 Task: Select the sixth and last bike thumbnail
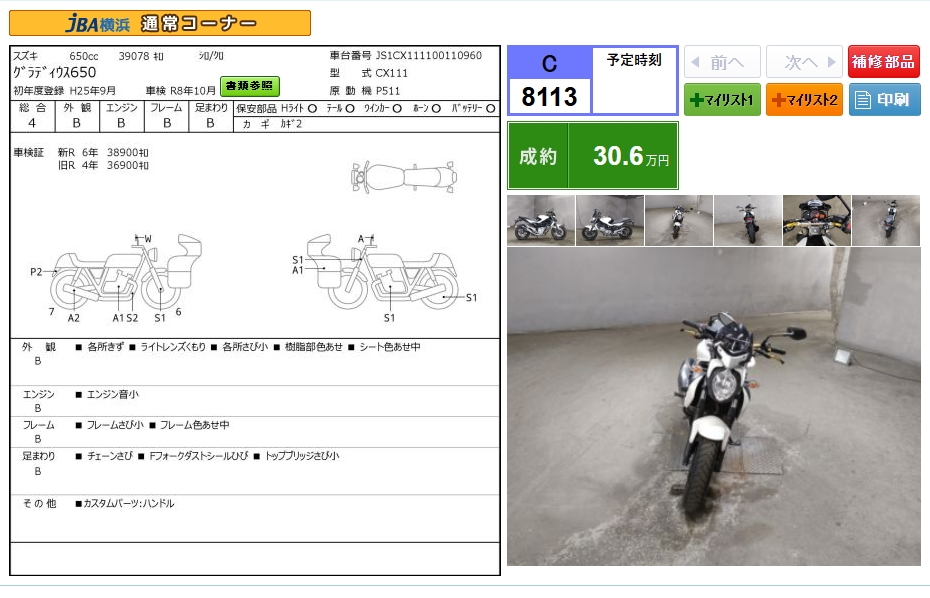(x=885, y=220)
